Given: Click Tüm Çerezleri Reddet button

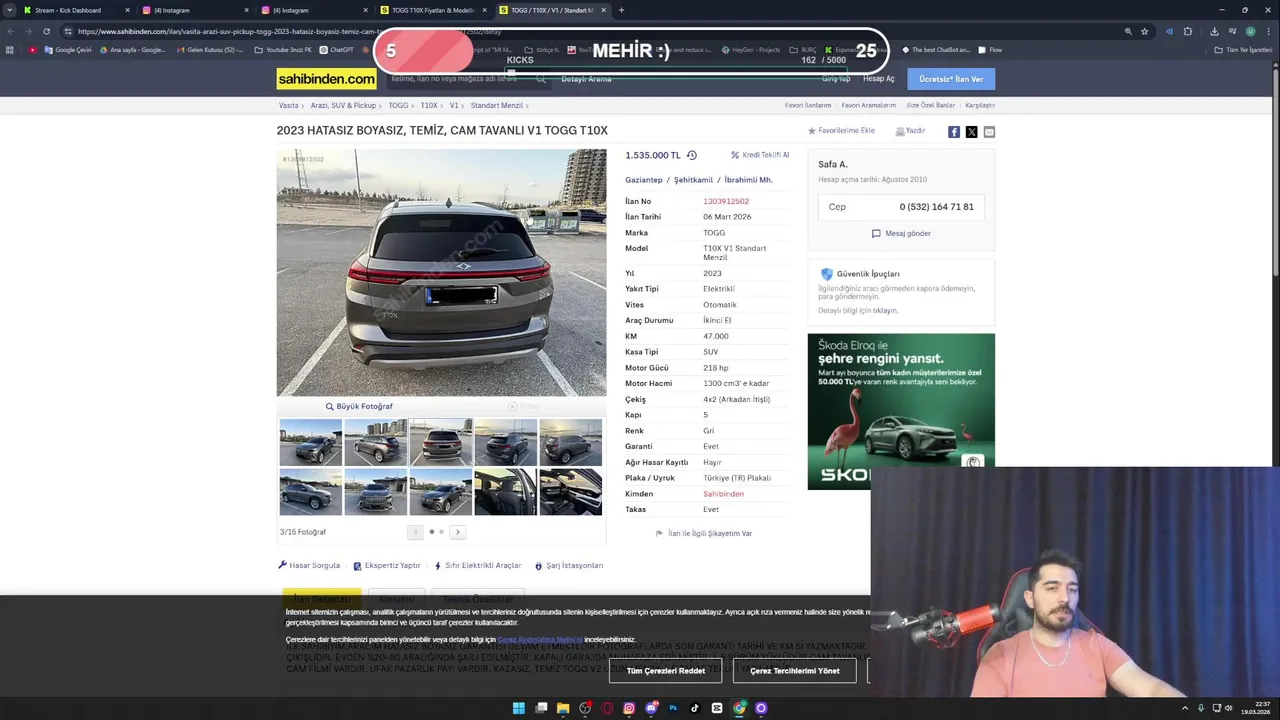Looking at the screenshot, I should (x=665, y=671).
